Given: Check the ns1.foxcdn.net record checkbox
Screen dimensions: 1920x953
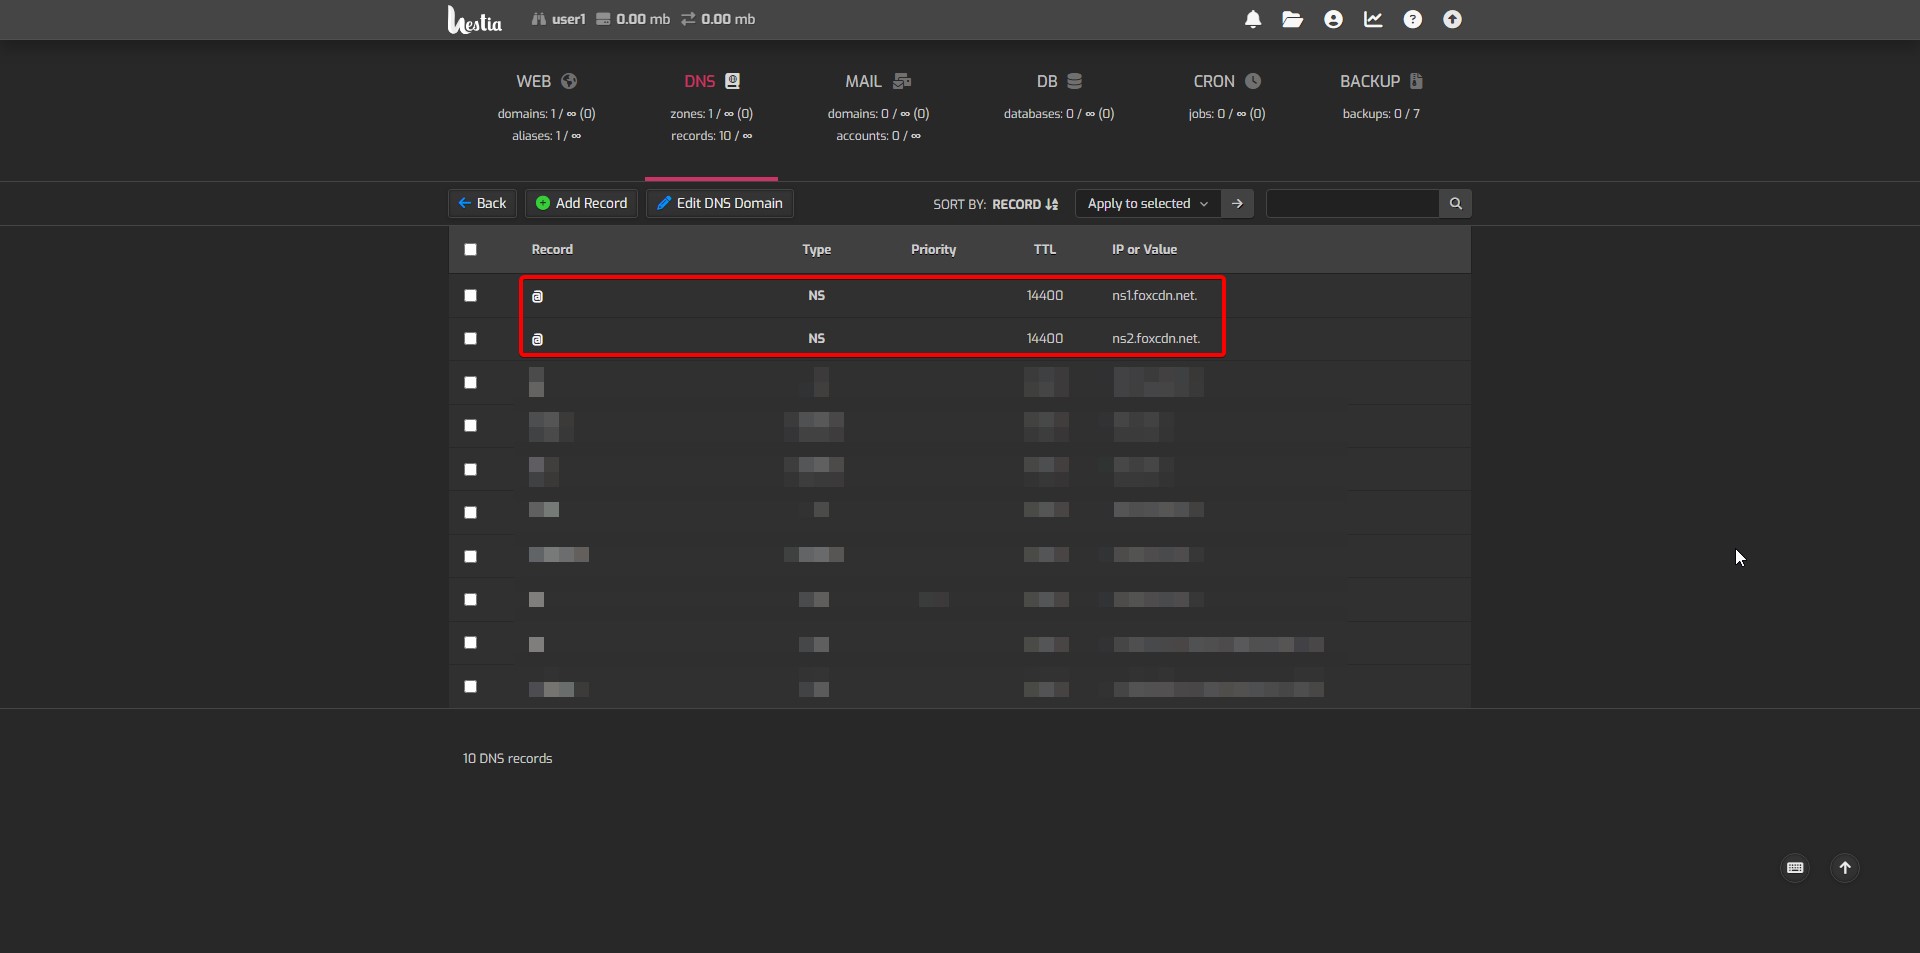Looking at the screenshot, I should (x=471, y=296).
